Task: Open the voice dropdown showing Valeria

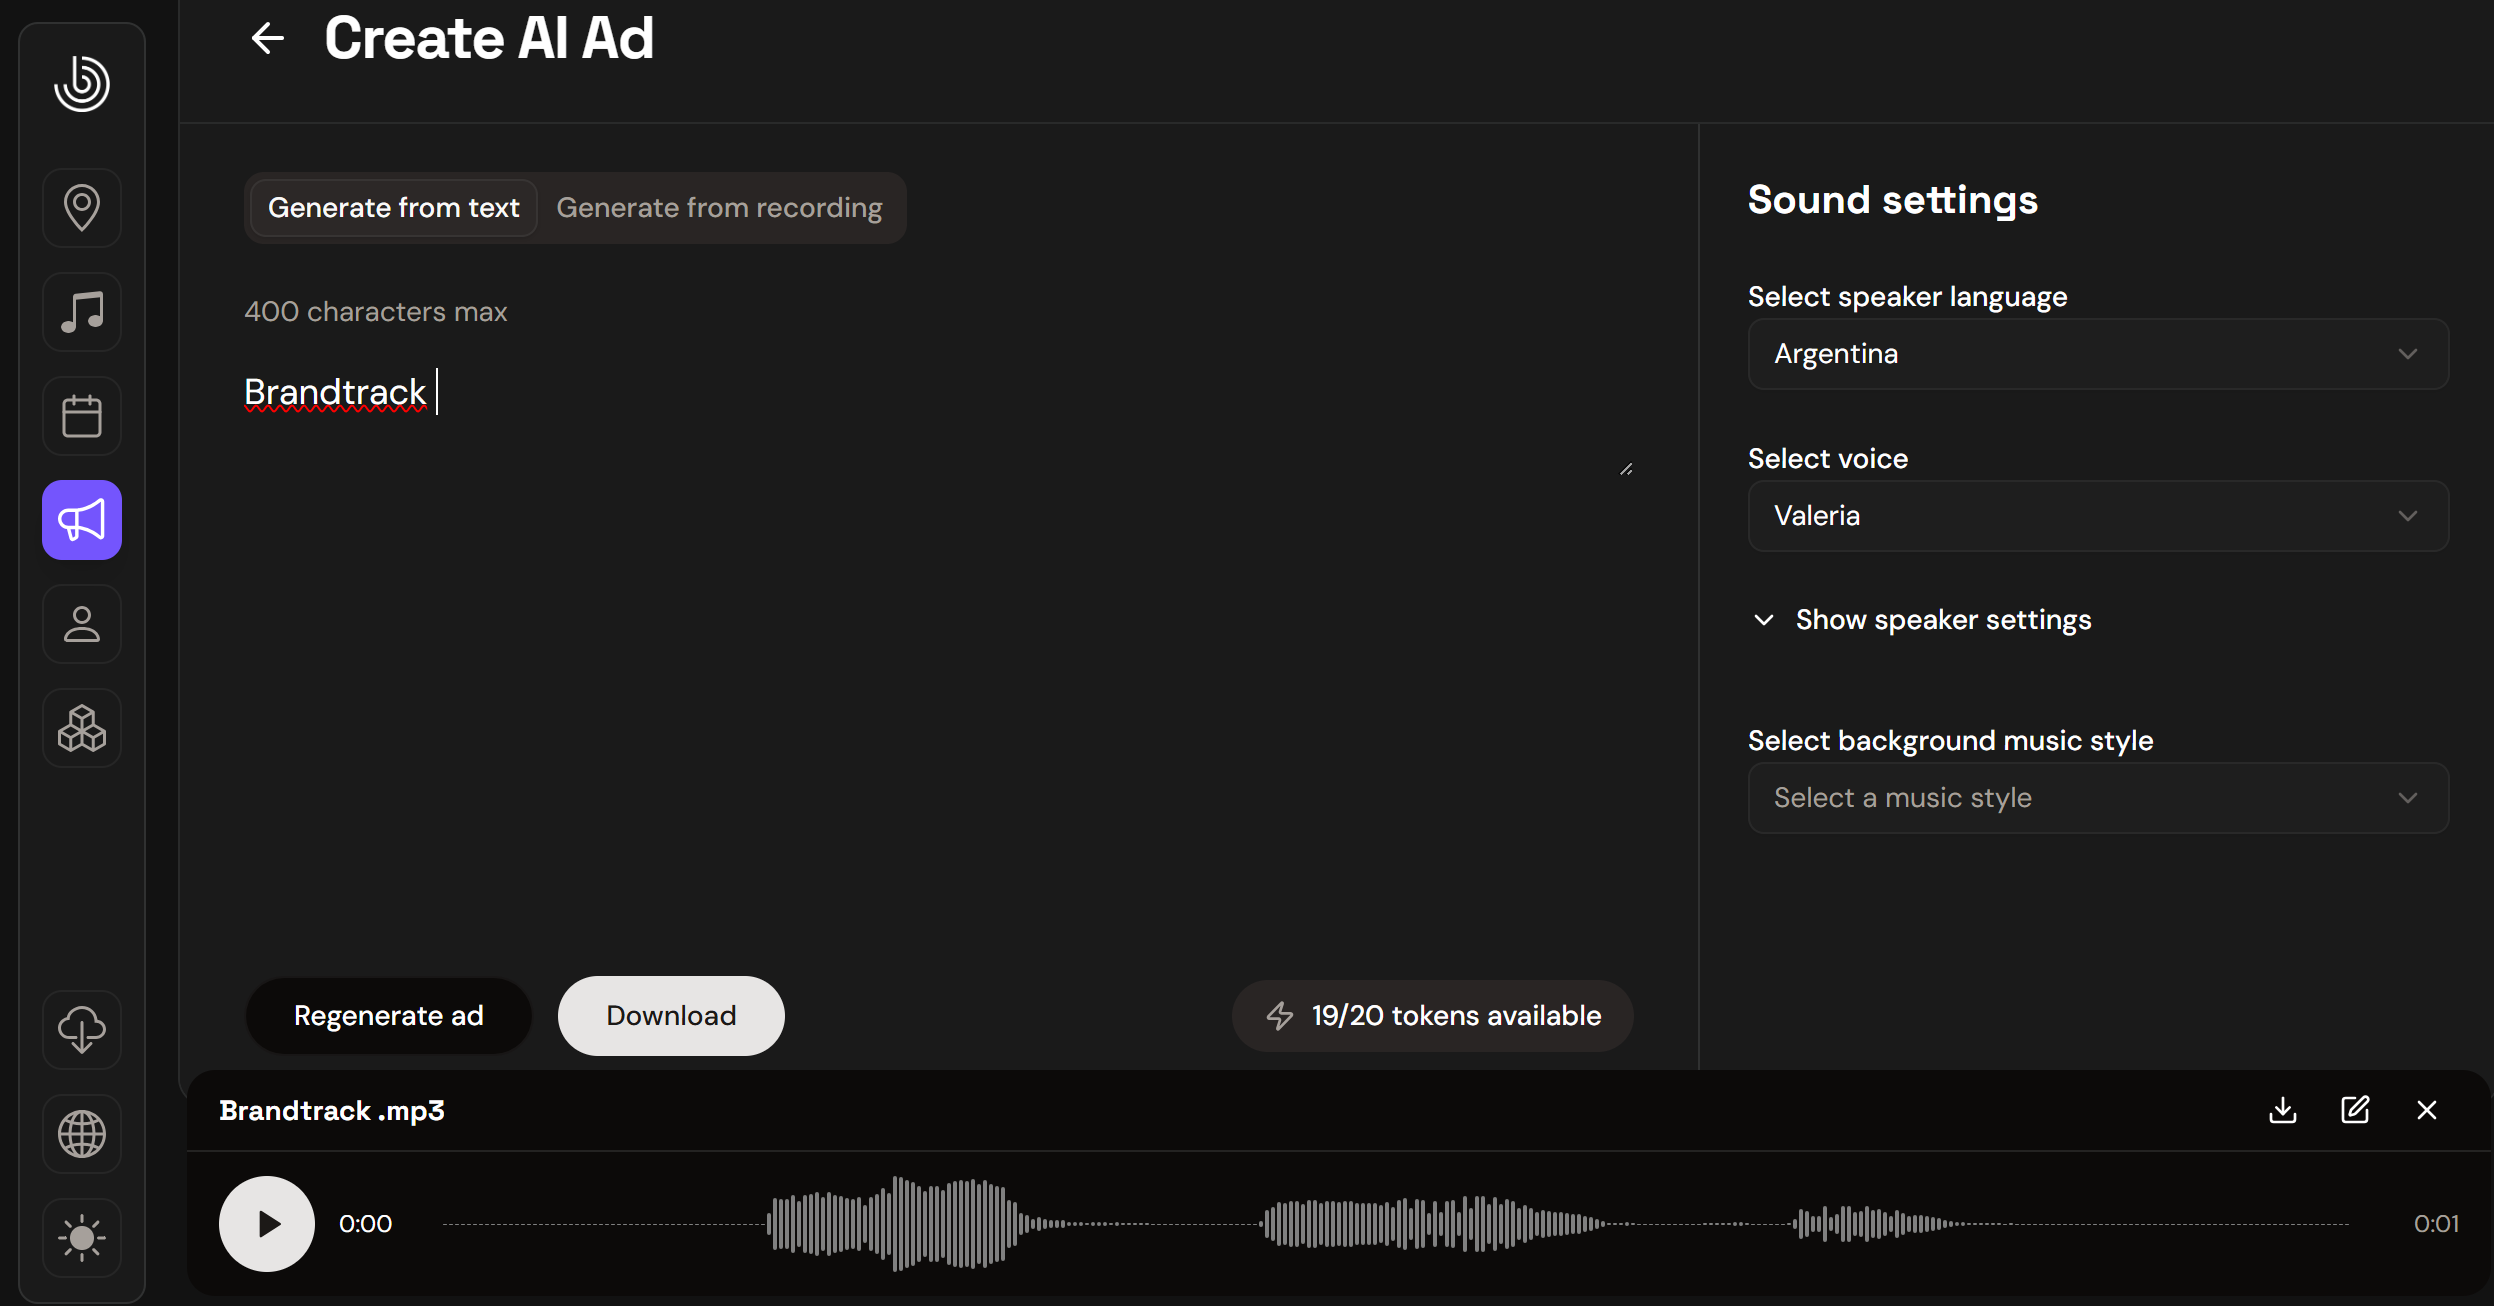Action: tap(2097, 516)
